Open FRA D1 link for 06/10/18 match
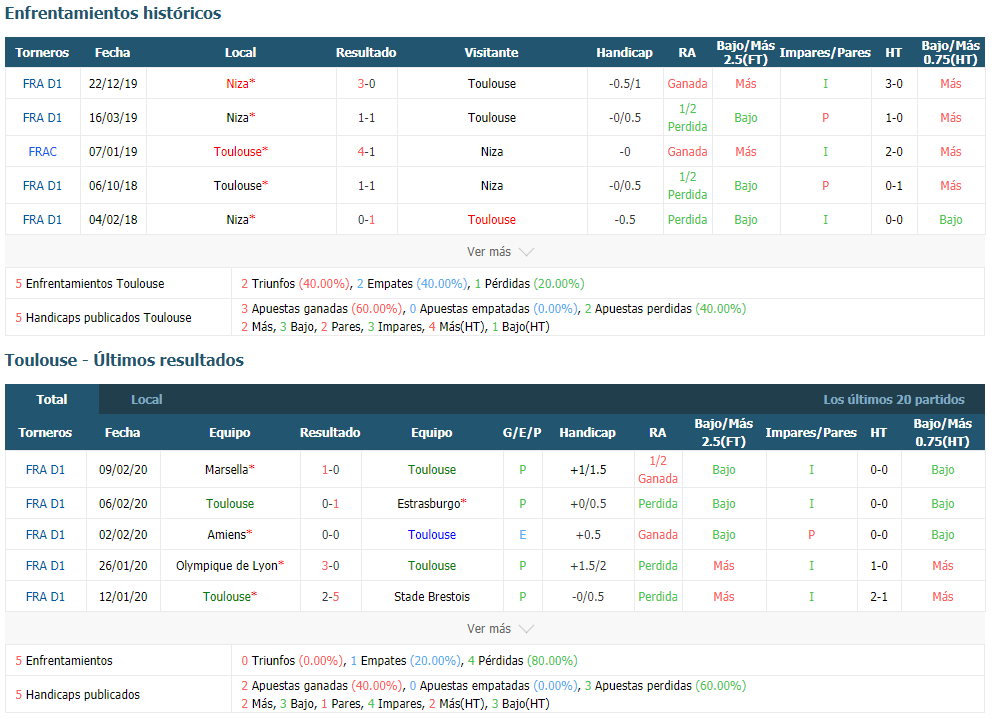 pyautogui.click(x=43, y=185)
